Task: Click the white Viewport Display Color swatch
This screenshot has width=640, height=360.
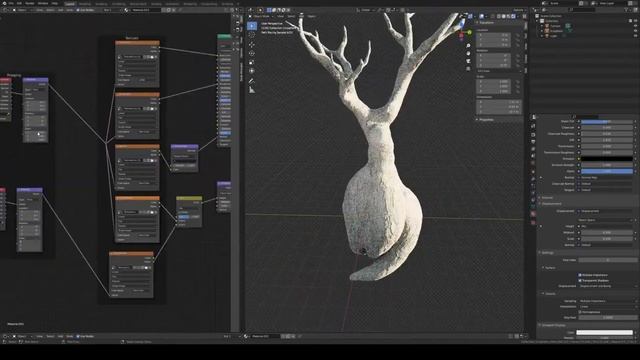Action: coord(604,333)
